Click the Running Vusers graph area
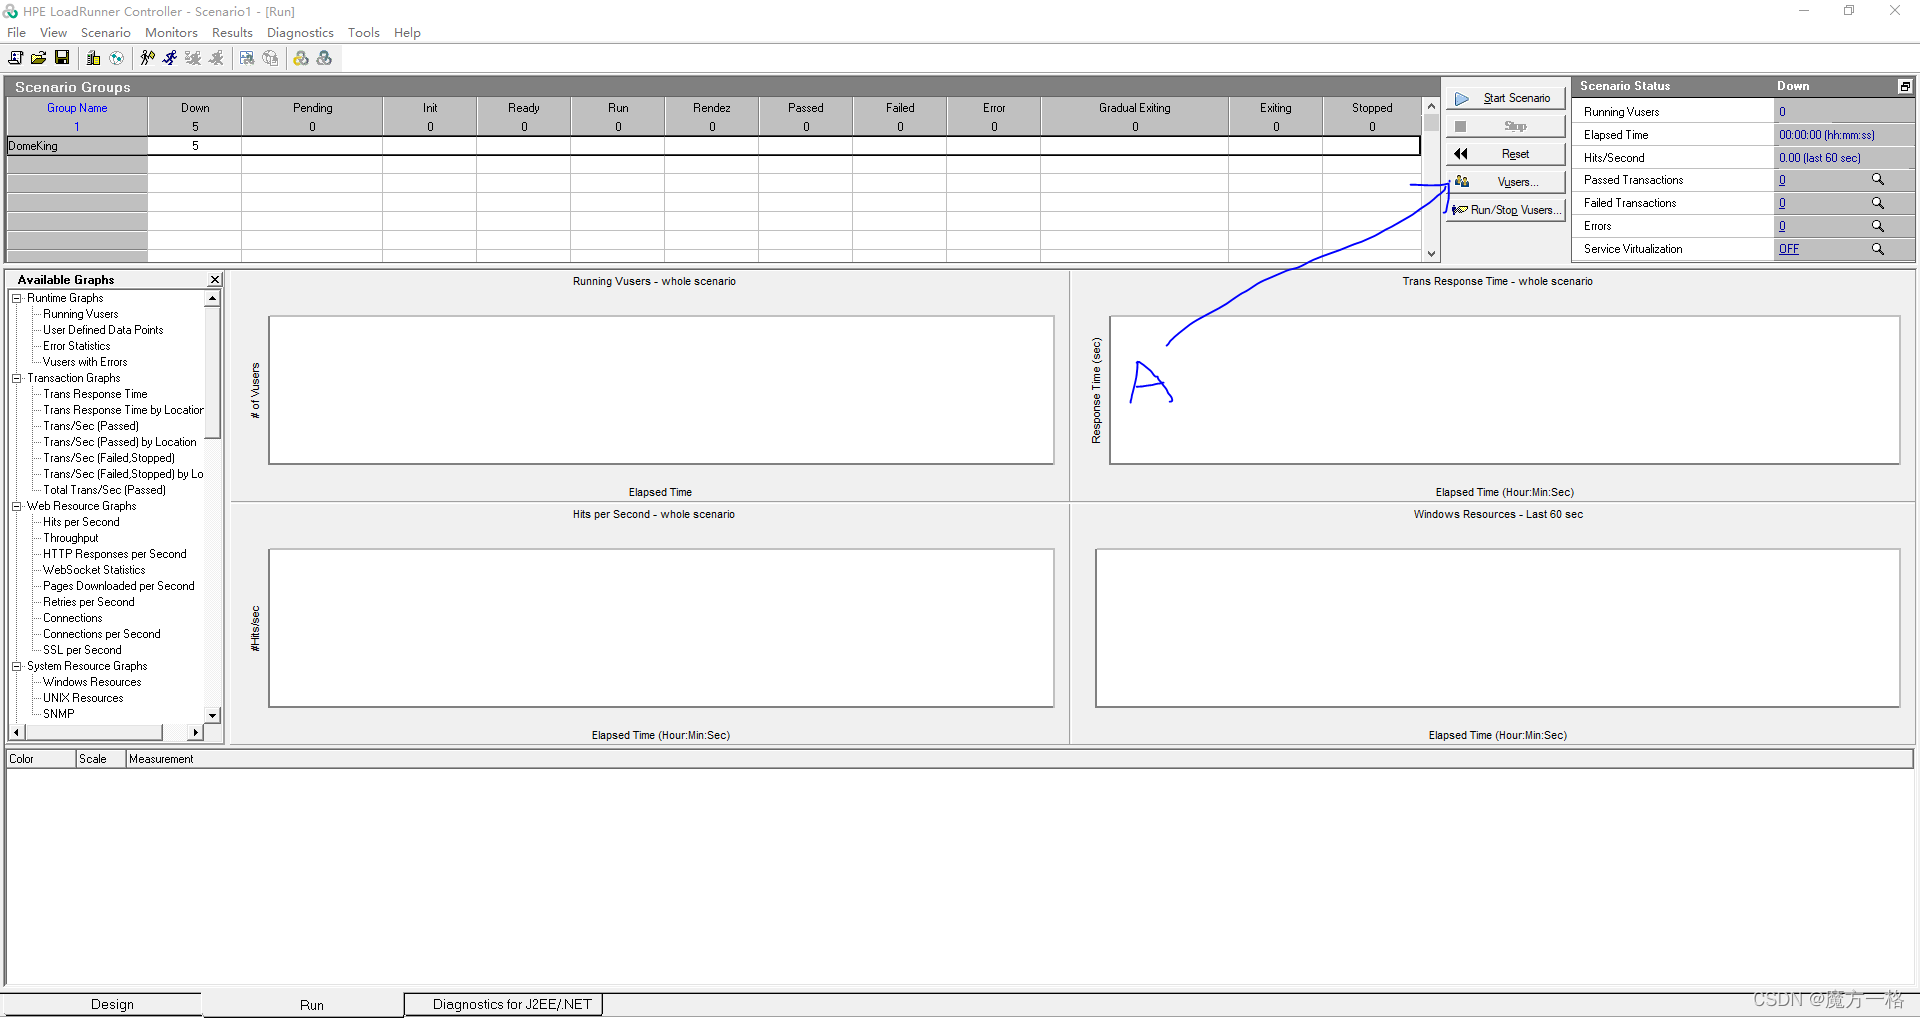Viewport: 1920px width, 1018px height. point(661,390)
